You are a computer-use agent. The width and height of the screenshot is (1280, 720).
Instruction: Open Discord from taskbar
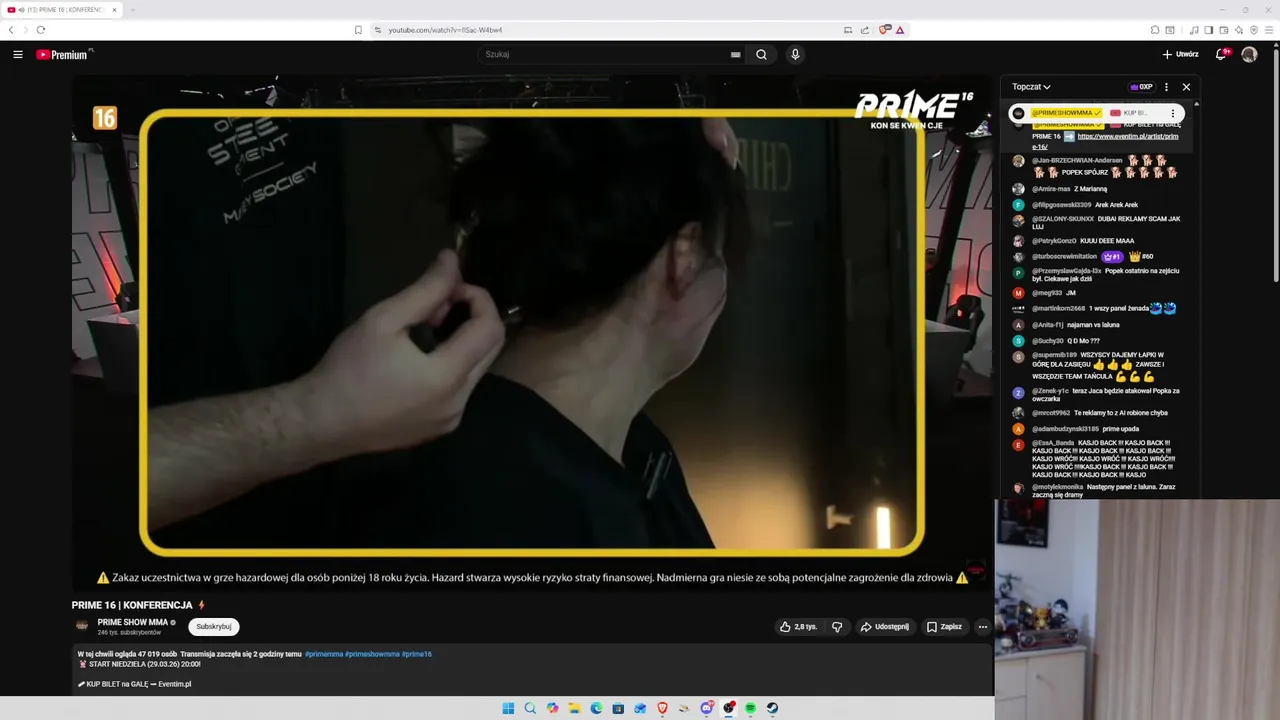tap(706, 708)
